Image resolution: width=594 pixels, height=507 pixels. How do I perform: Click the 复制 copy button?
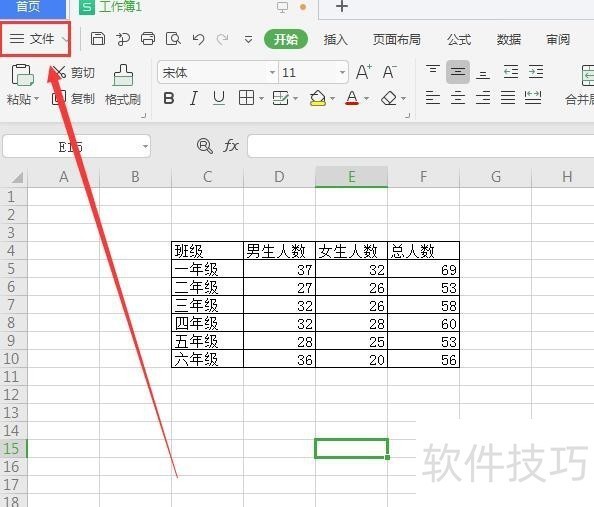73,99
